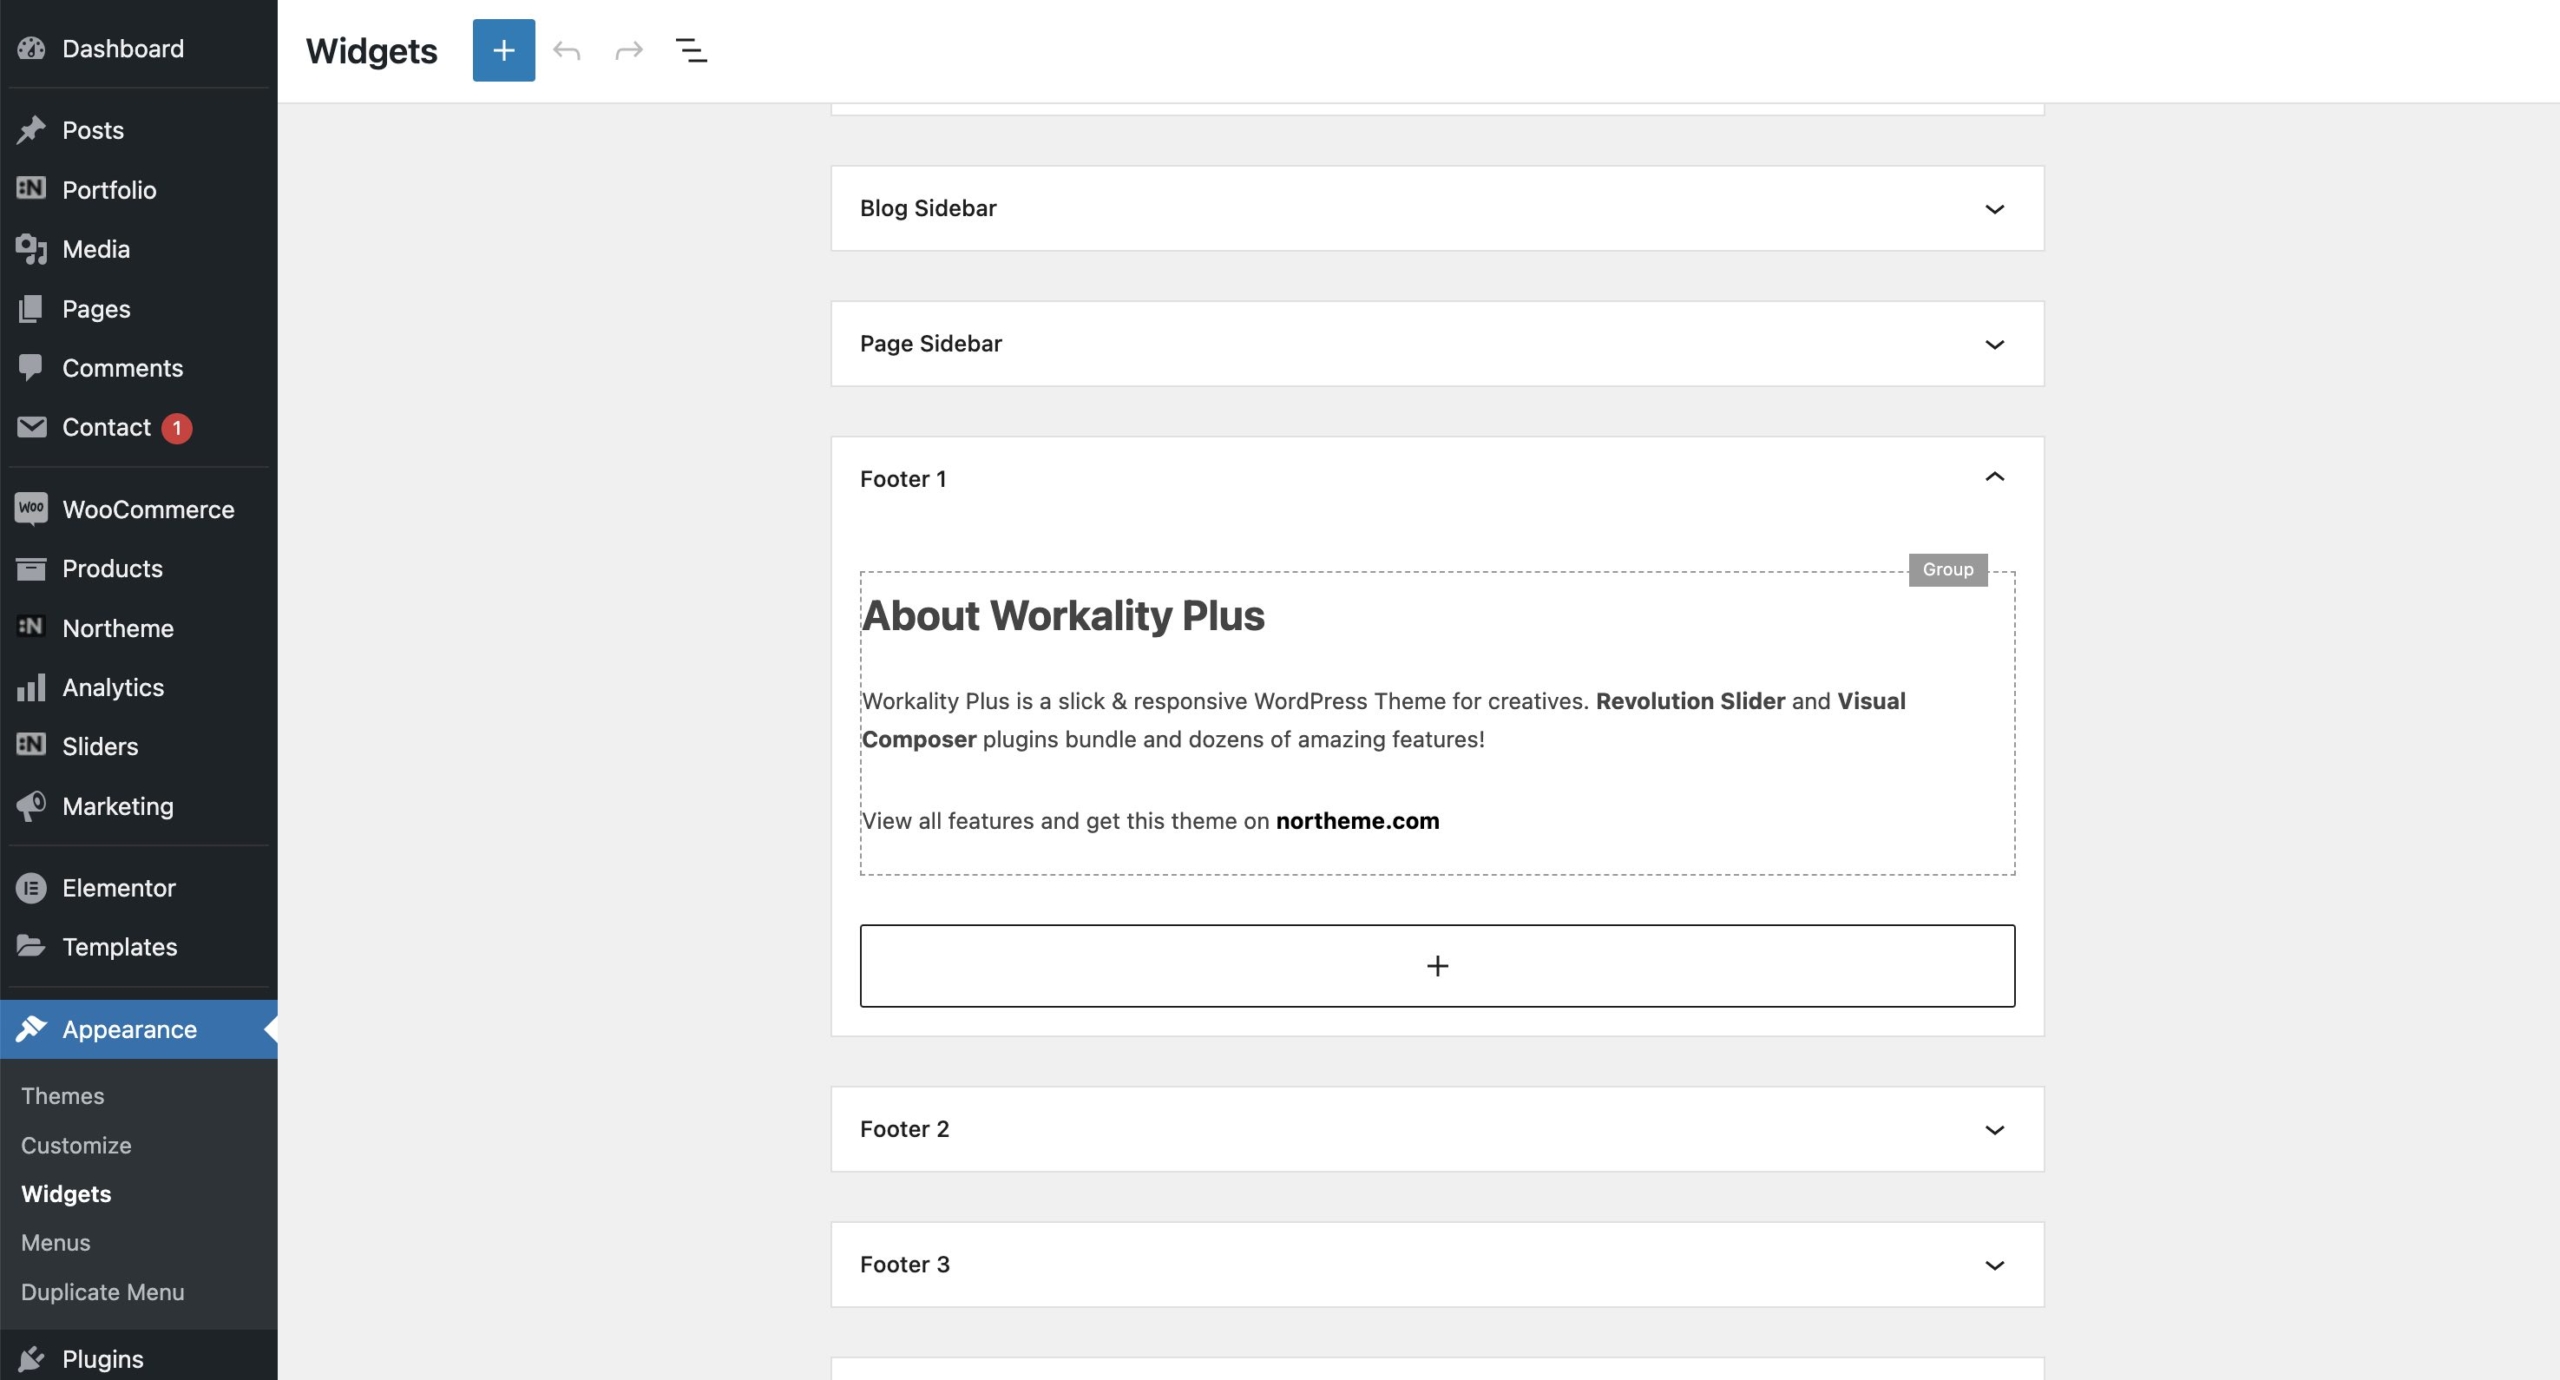
Task: Click the redo arrow in toolbar
Action: [x=629, y=50]
